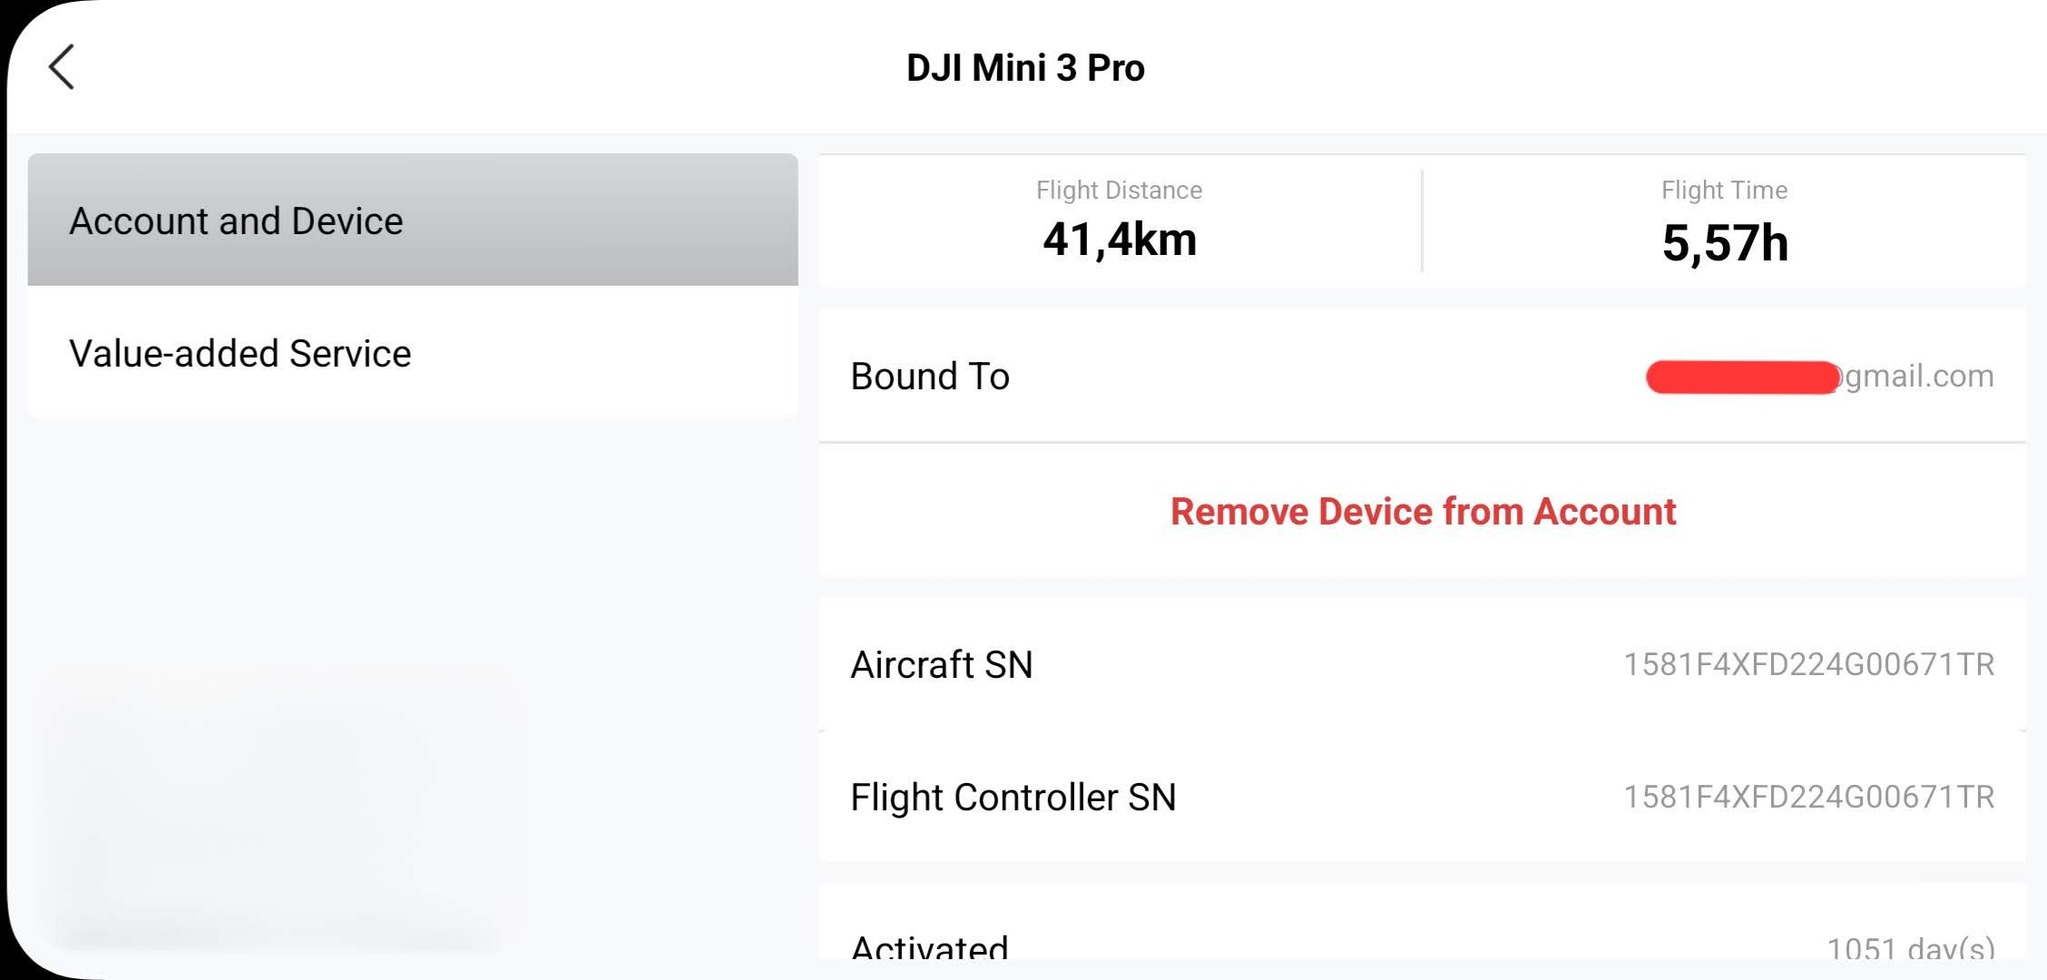The height and width of the screenshot is (980, 2047).
Task: Tap the bound gmail.com address text
Action: [x=1918, y=376]
